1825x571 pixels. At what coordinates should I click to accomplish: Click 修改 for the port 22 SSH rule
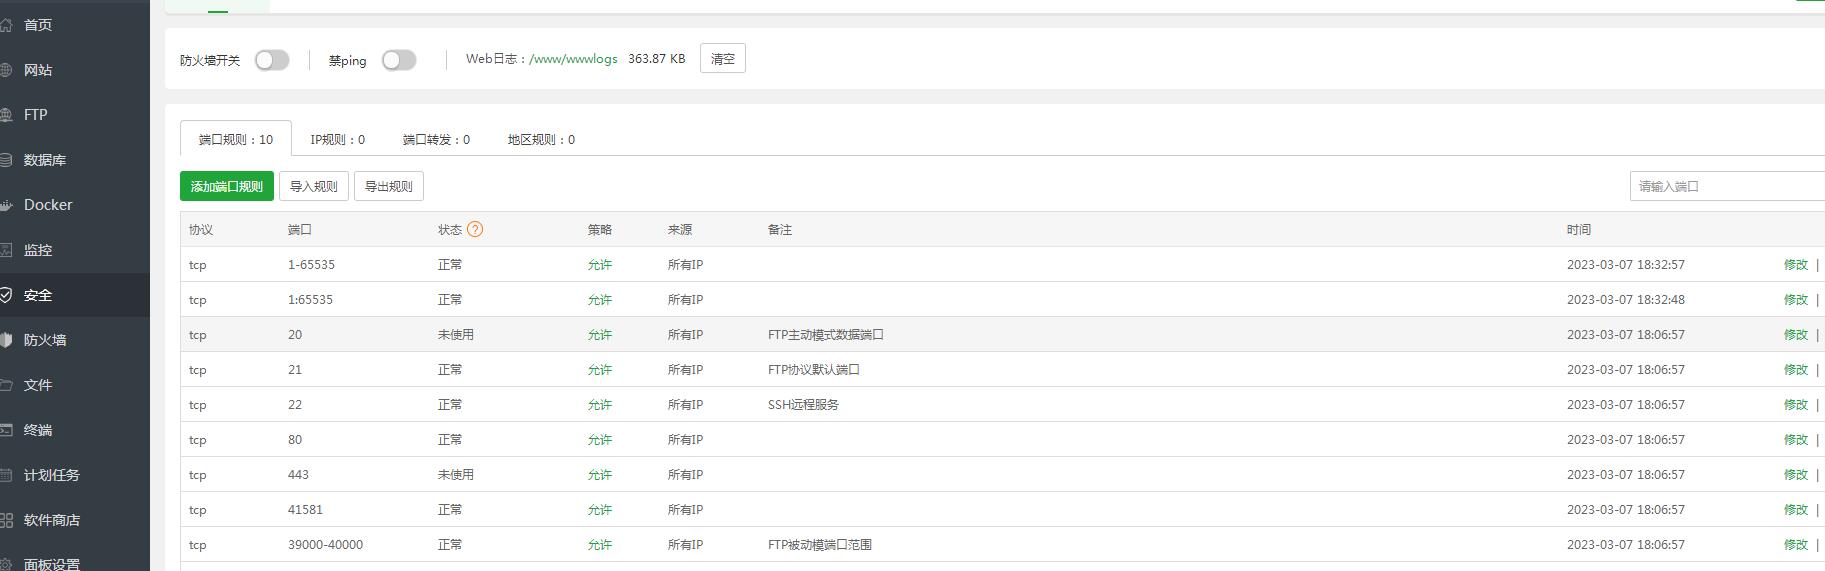[1795, 405]
